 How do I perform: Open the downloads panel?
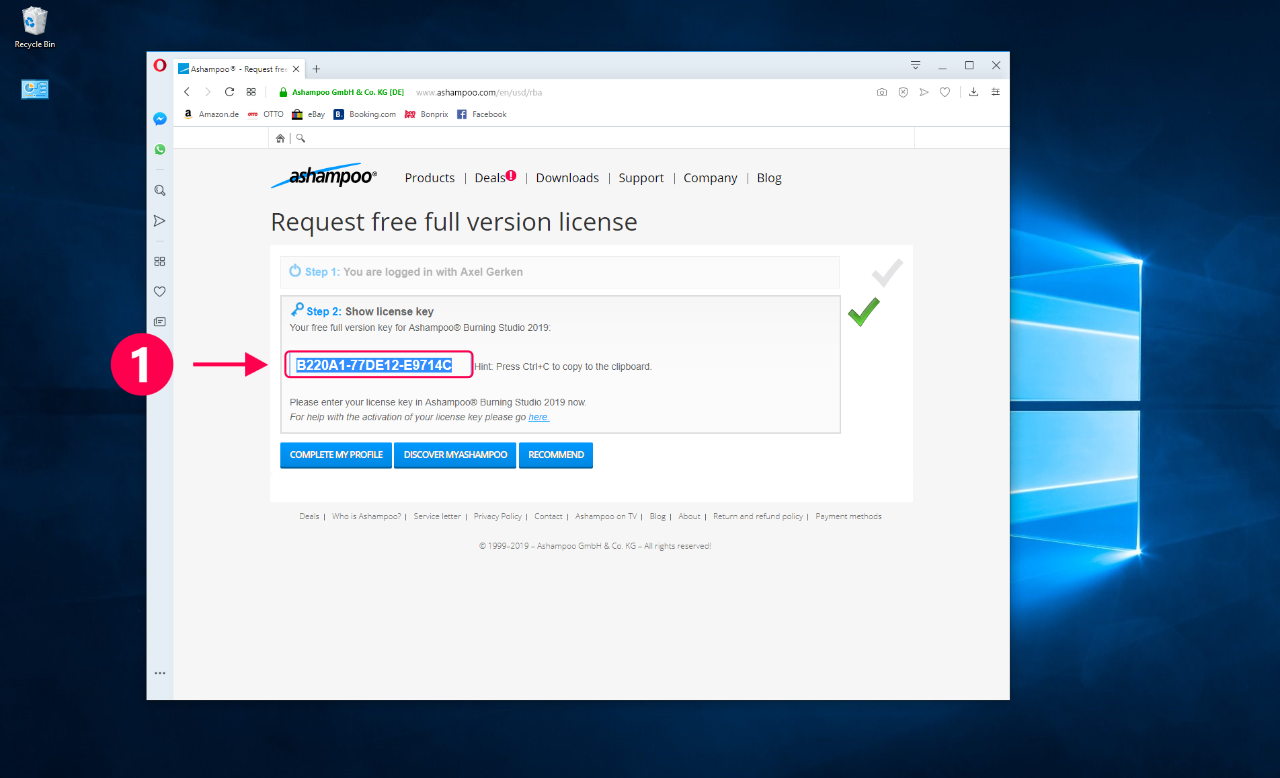tap(973, 92)
